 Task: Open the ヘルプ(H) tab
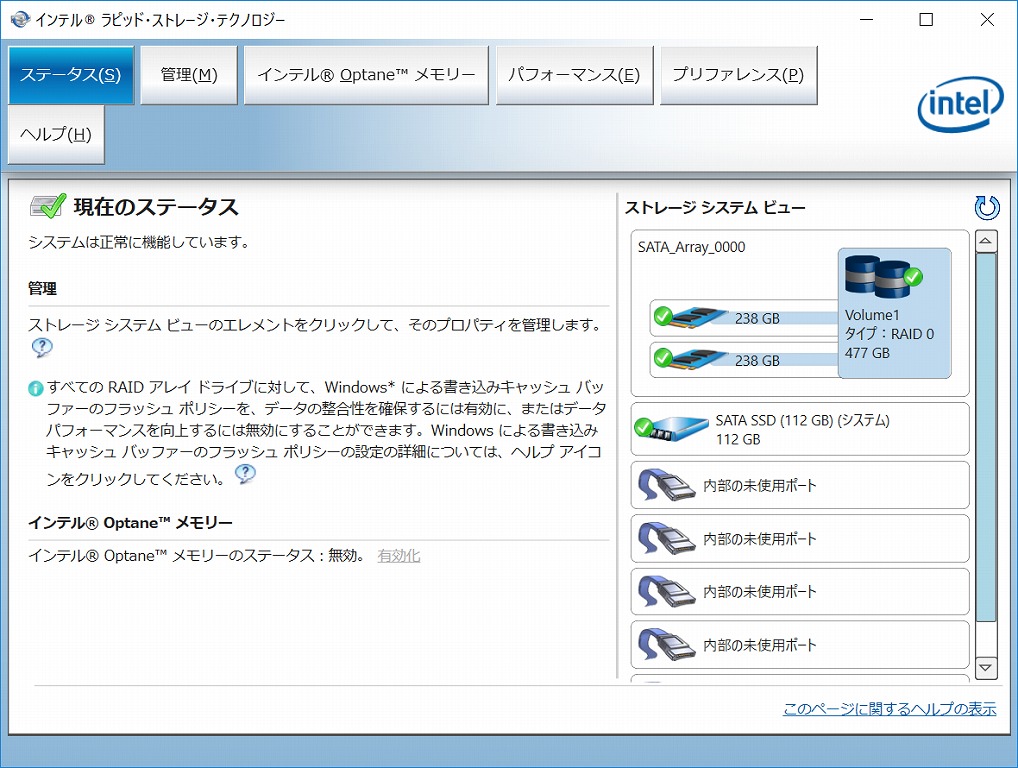click(56, 134)
